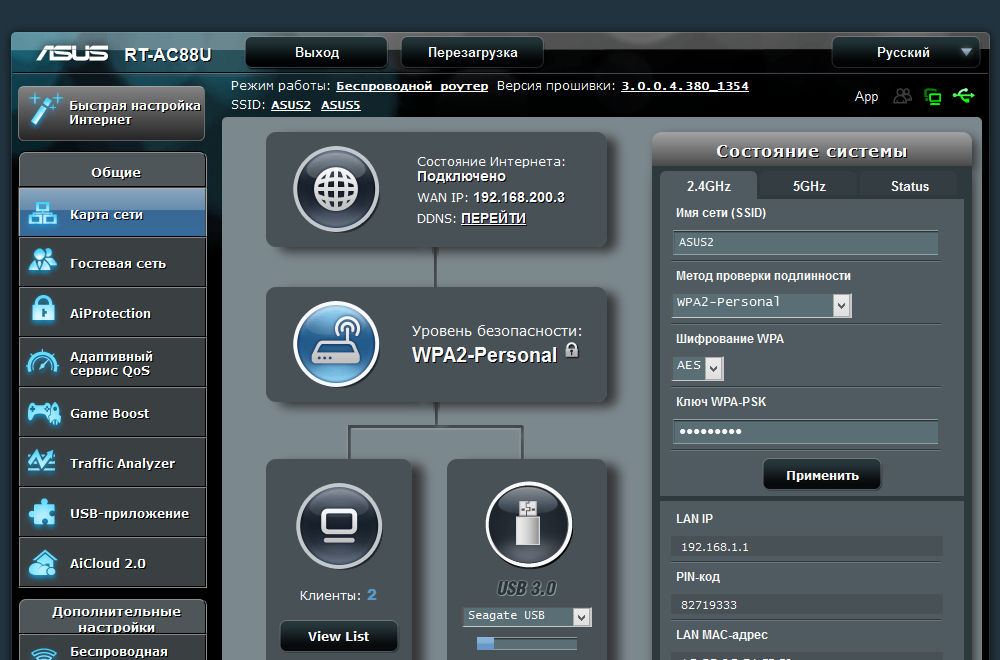The image size is (1000, 660).
Task: Click the ASUS5 SSID link
Action: (x=341, y=105)
